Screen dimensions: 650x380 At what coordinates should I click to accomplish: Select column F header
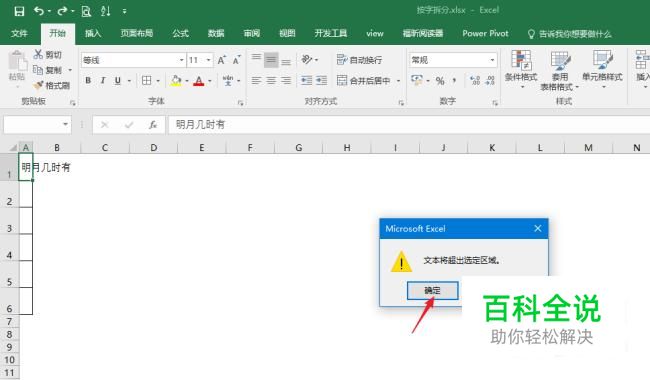tap(250, 148)
